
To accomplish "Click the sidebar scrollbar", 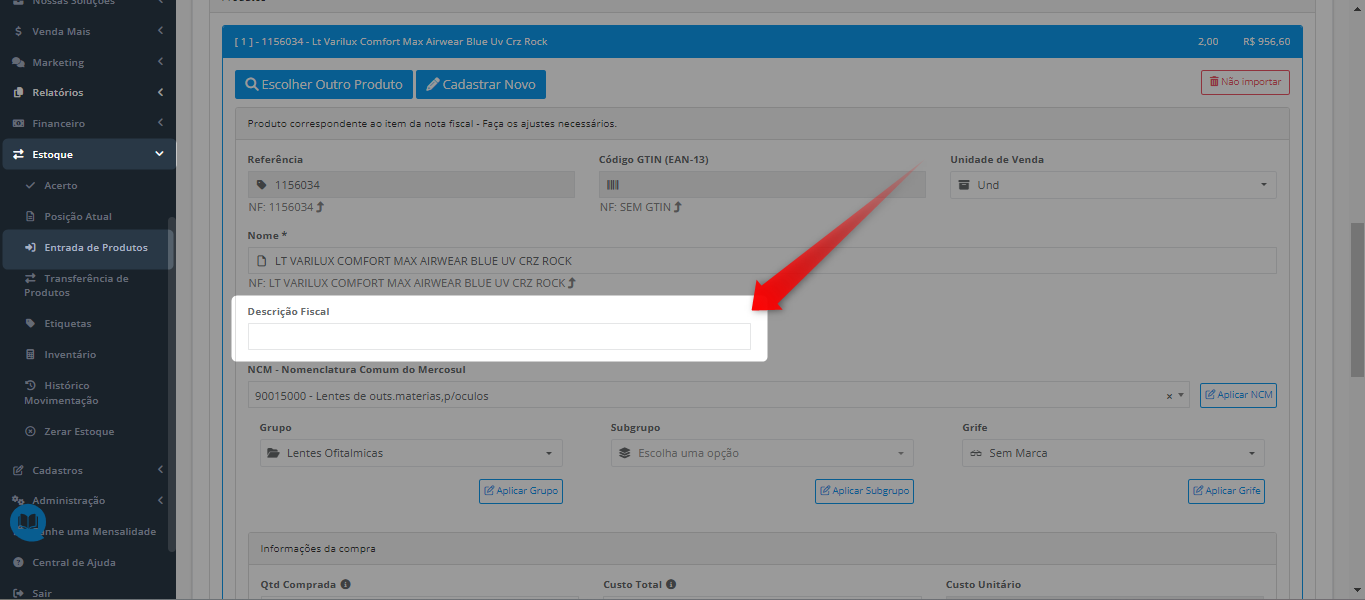I will pyautogui.click(x=171, y=385).
